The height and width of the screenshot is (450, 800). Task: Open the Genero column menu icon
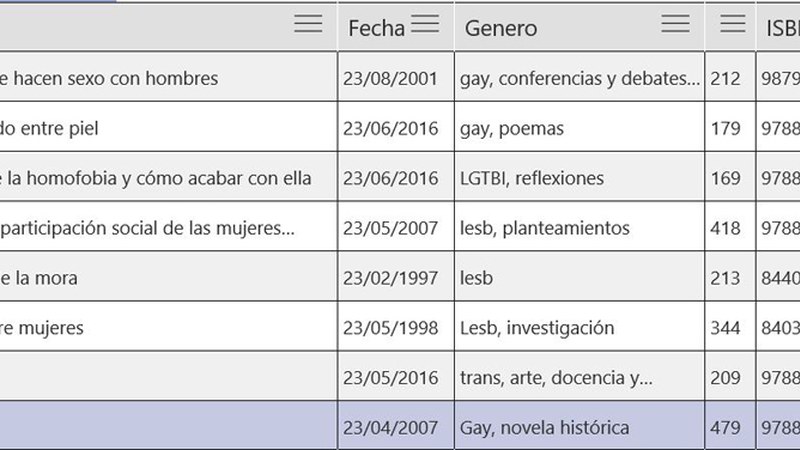pos(676,24)
